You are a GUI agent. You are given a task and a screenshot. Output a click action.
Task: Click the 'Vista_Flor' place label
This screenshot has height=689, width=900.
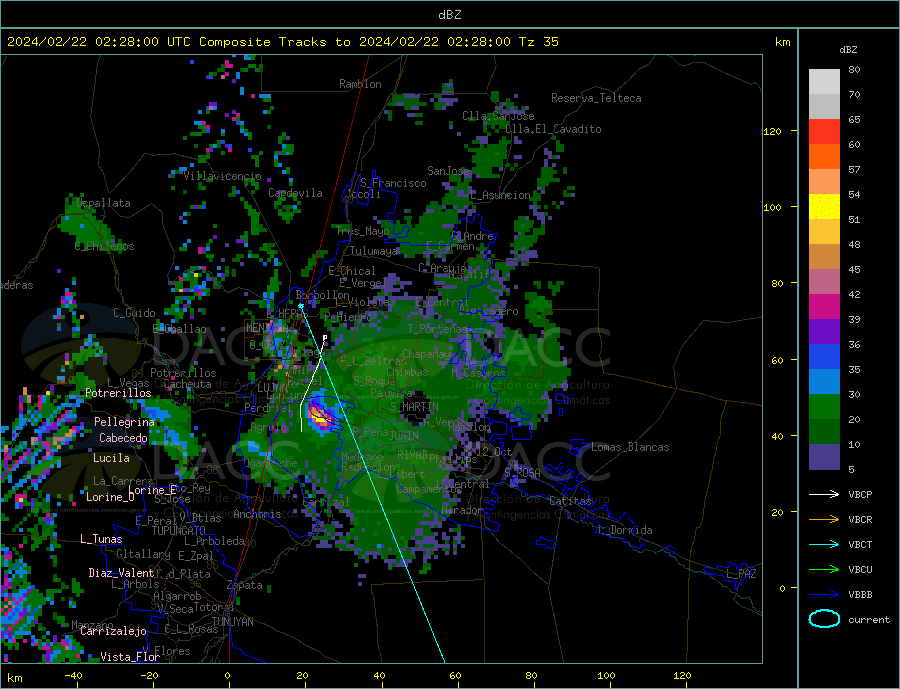click(130, 657)
